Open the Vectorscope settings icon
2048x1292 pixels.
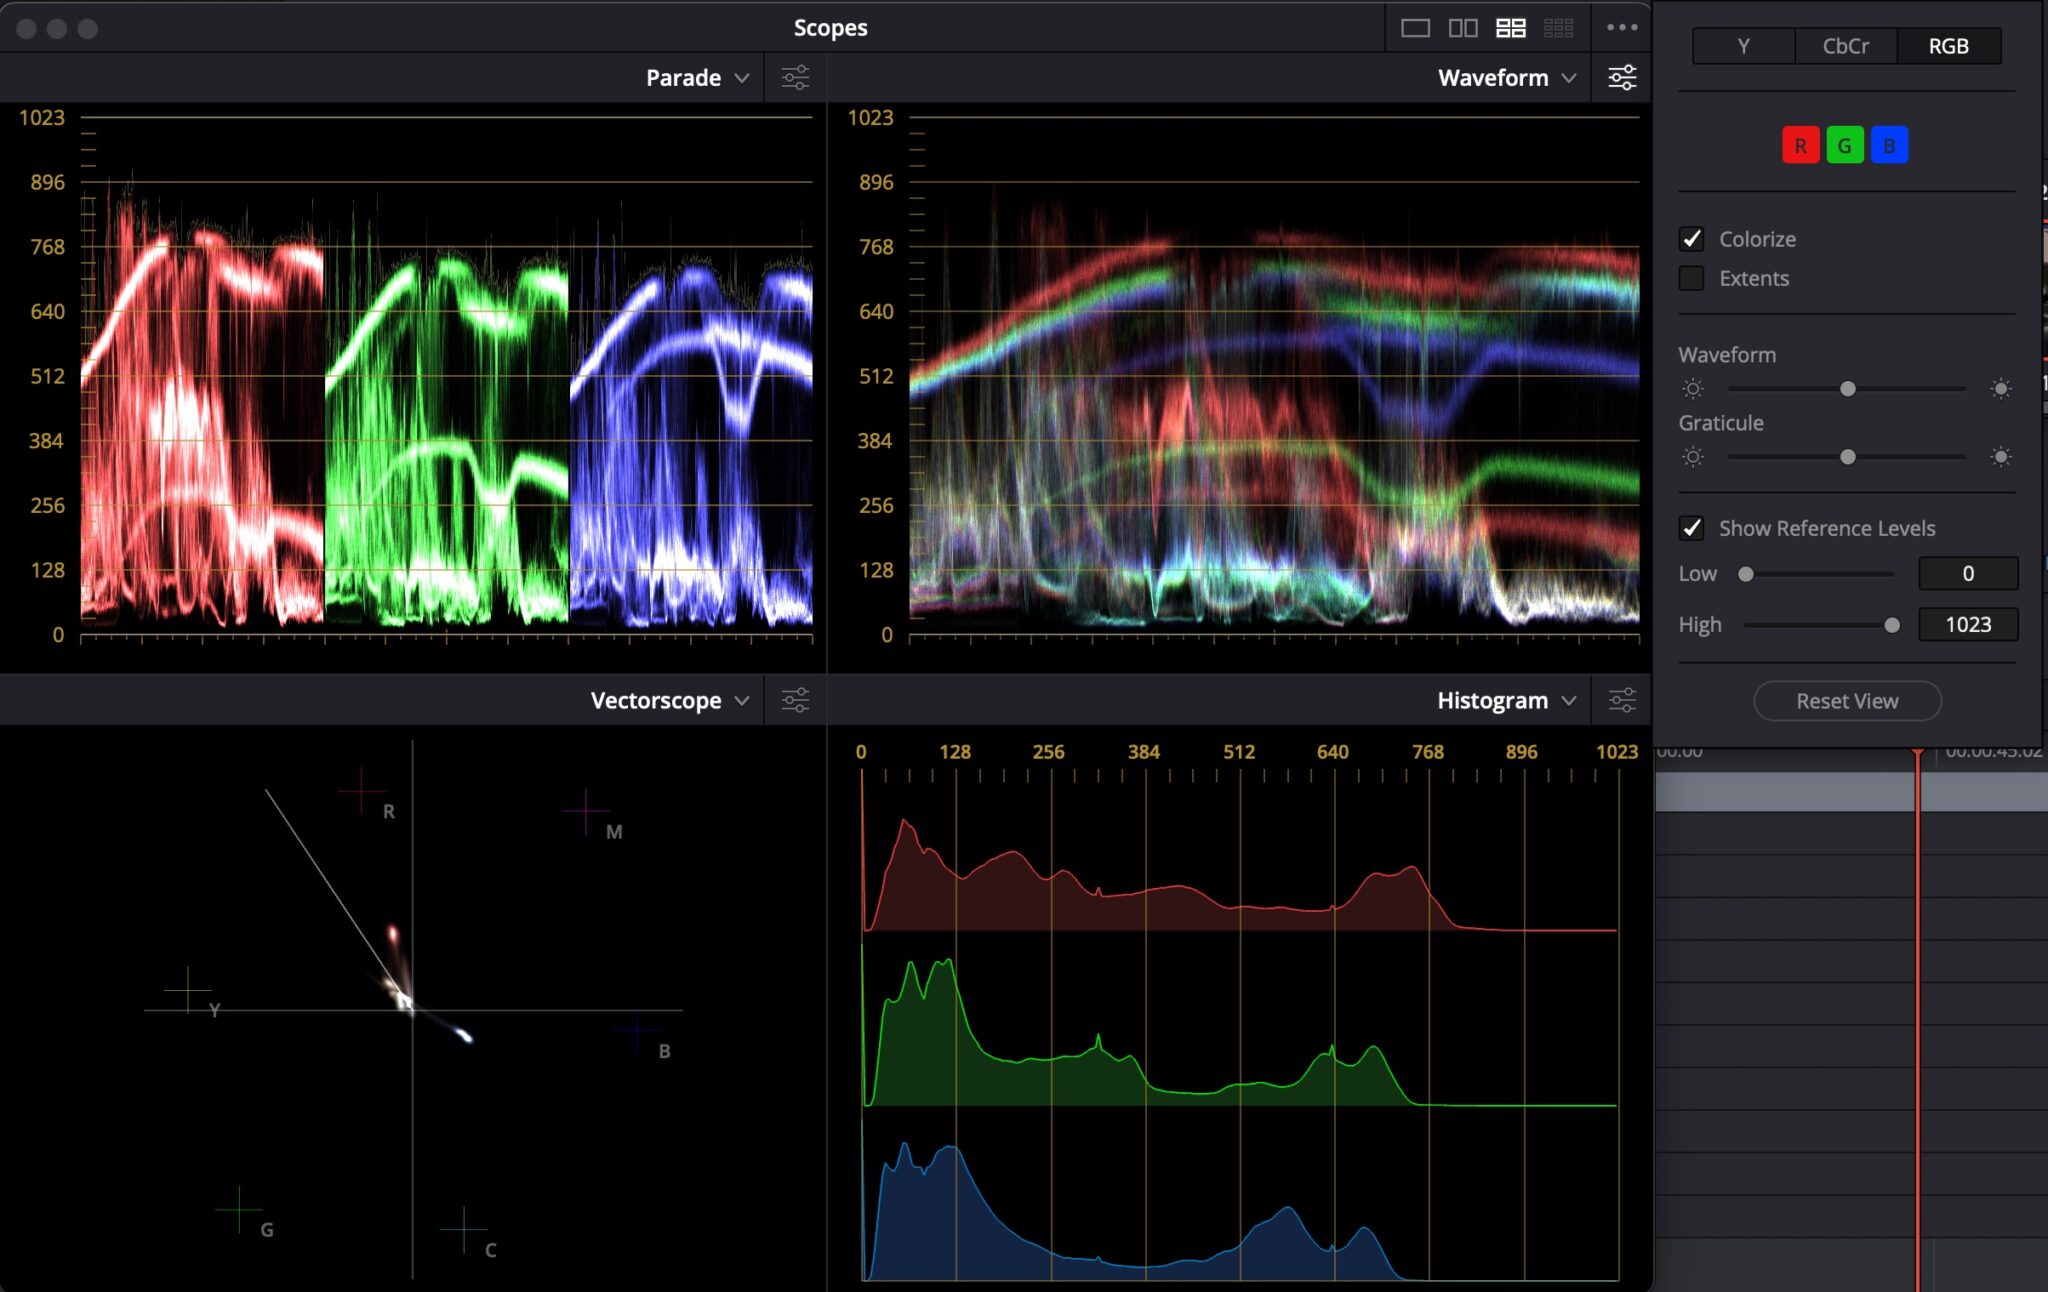796,700
